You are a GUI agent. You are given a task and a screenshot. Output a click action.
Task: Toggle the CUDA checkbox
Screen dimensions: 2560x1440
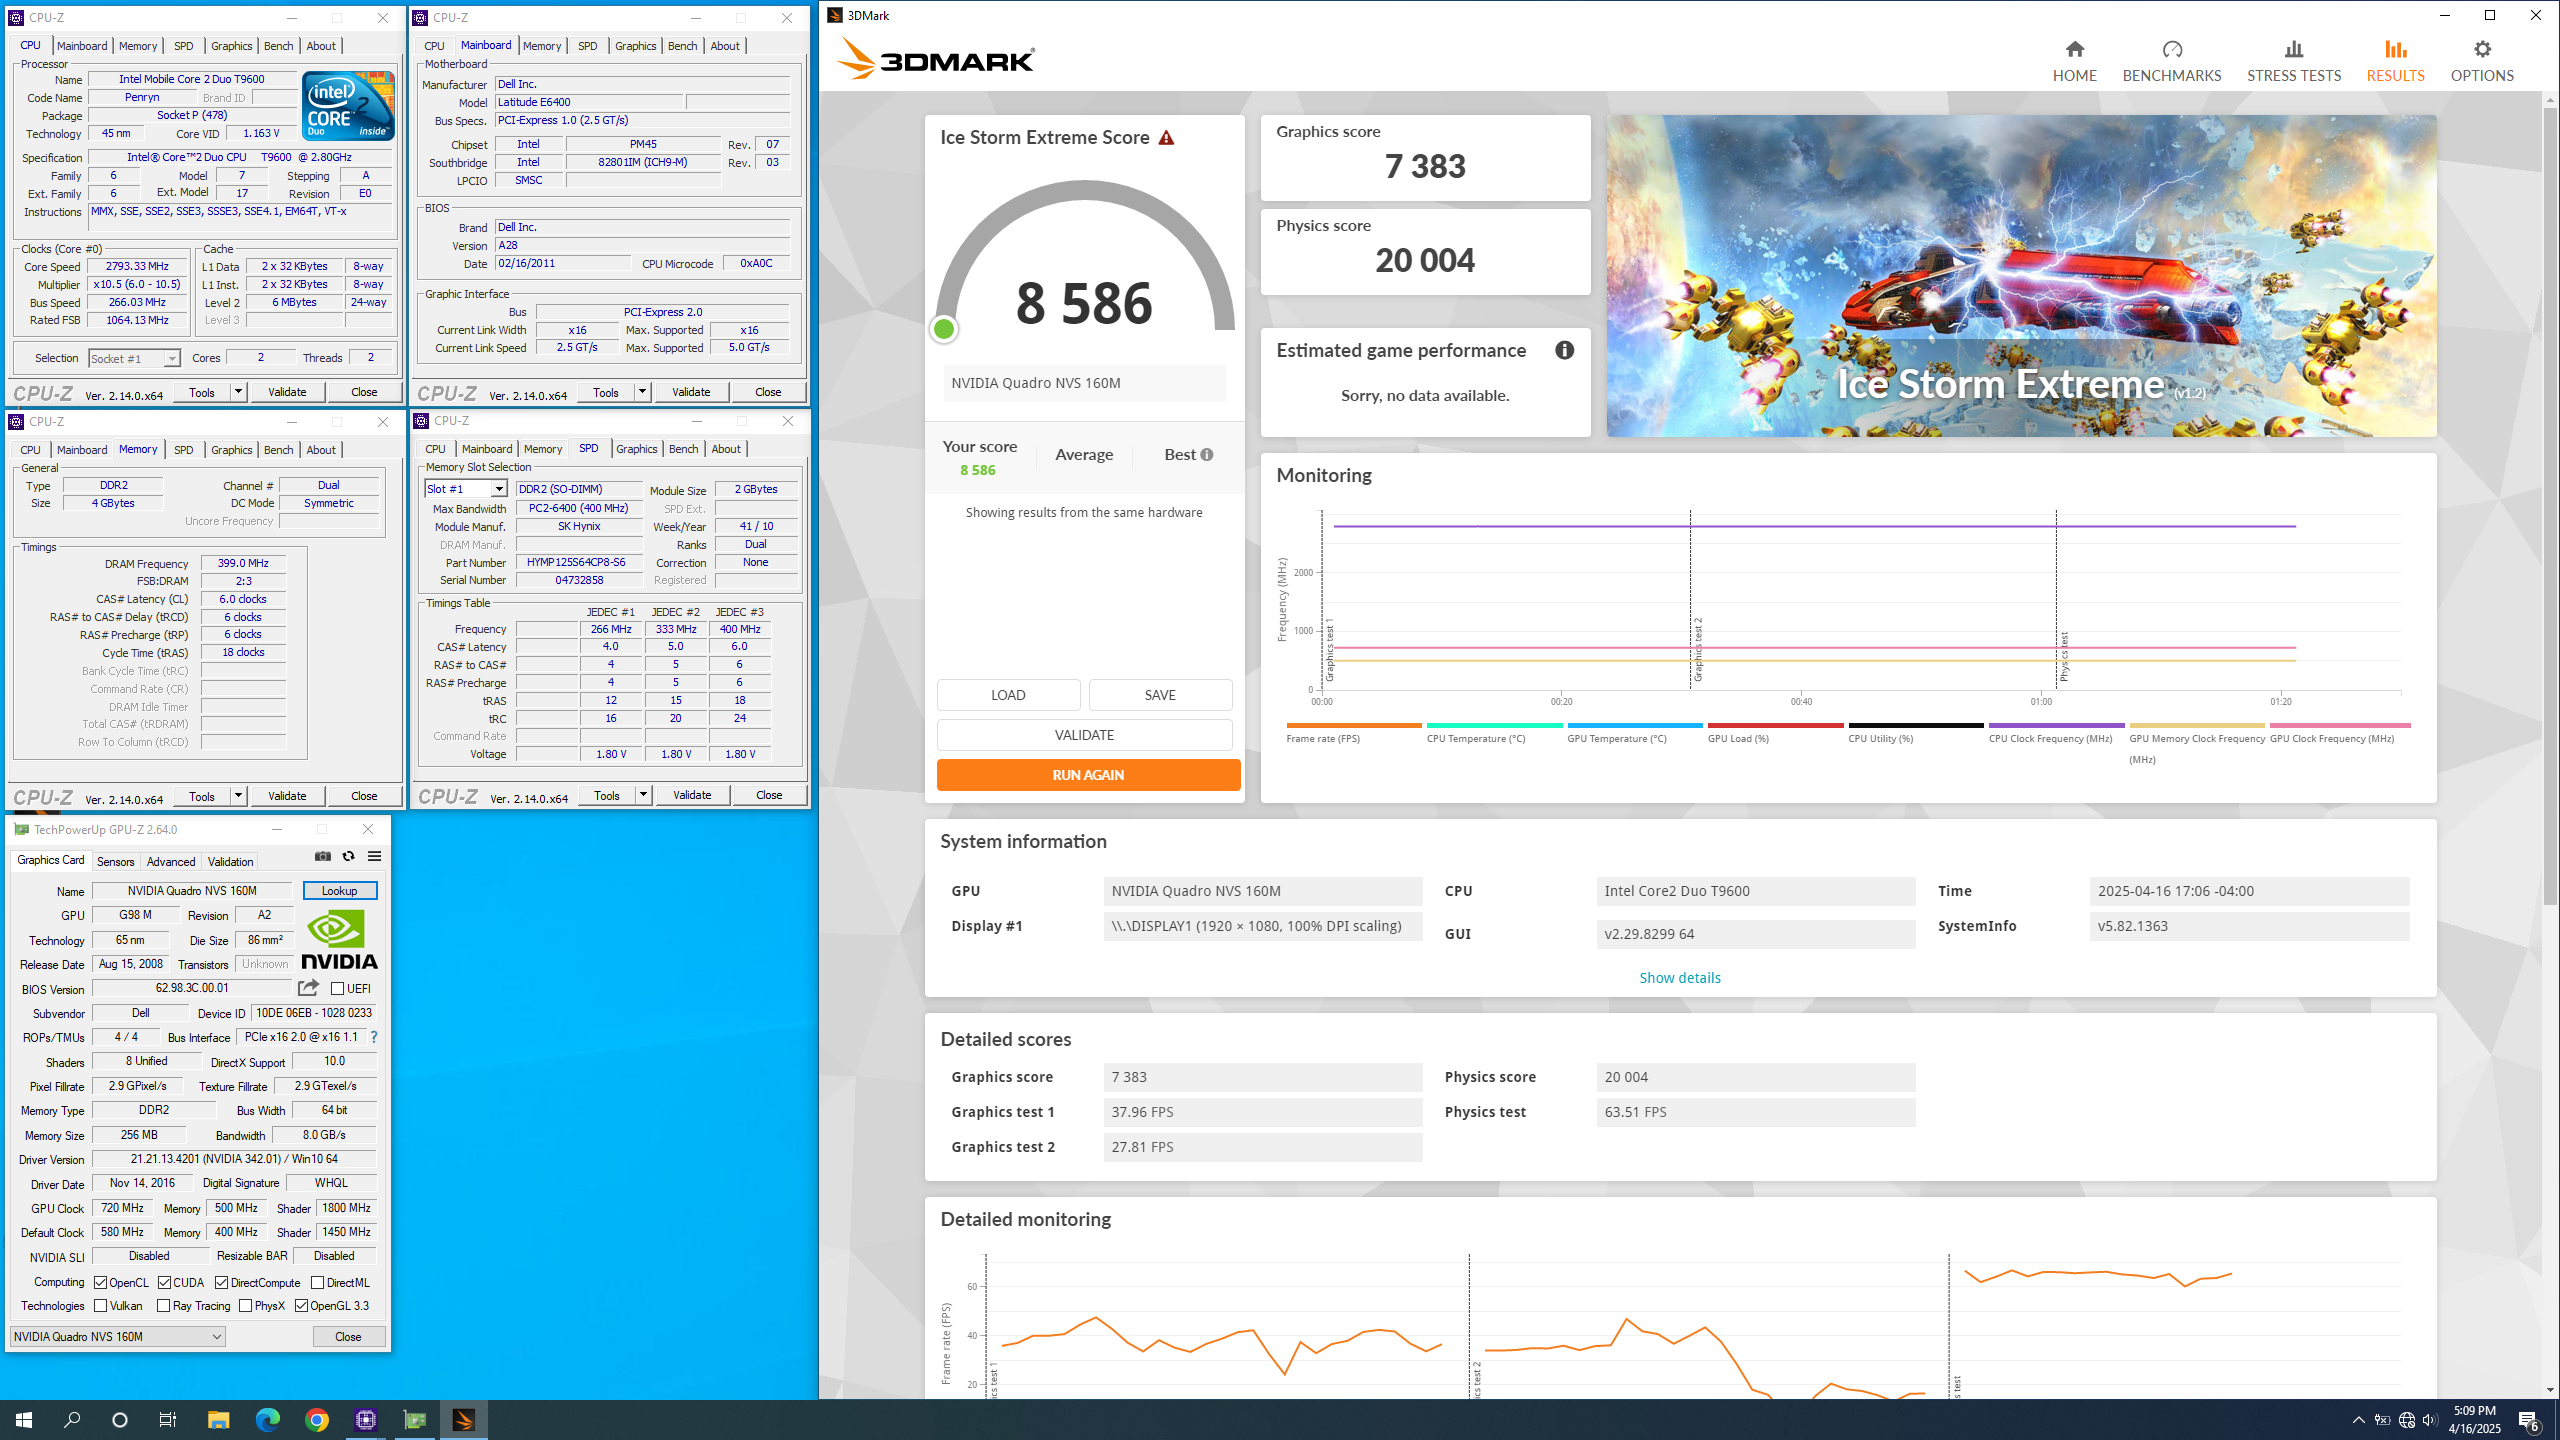(164, 1282)
